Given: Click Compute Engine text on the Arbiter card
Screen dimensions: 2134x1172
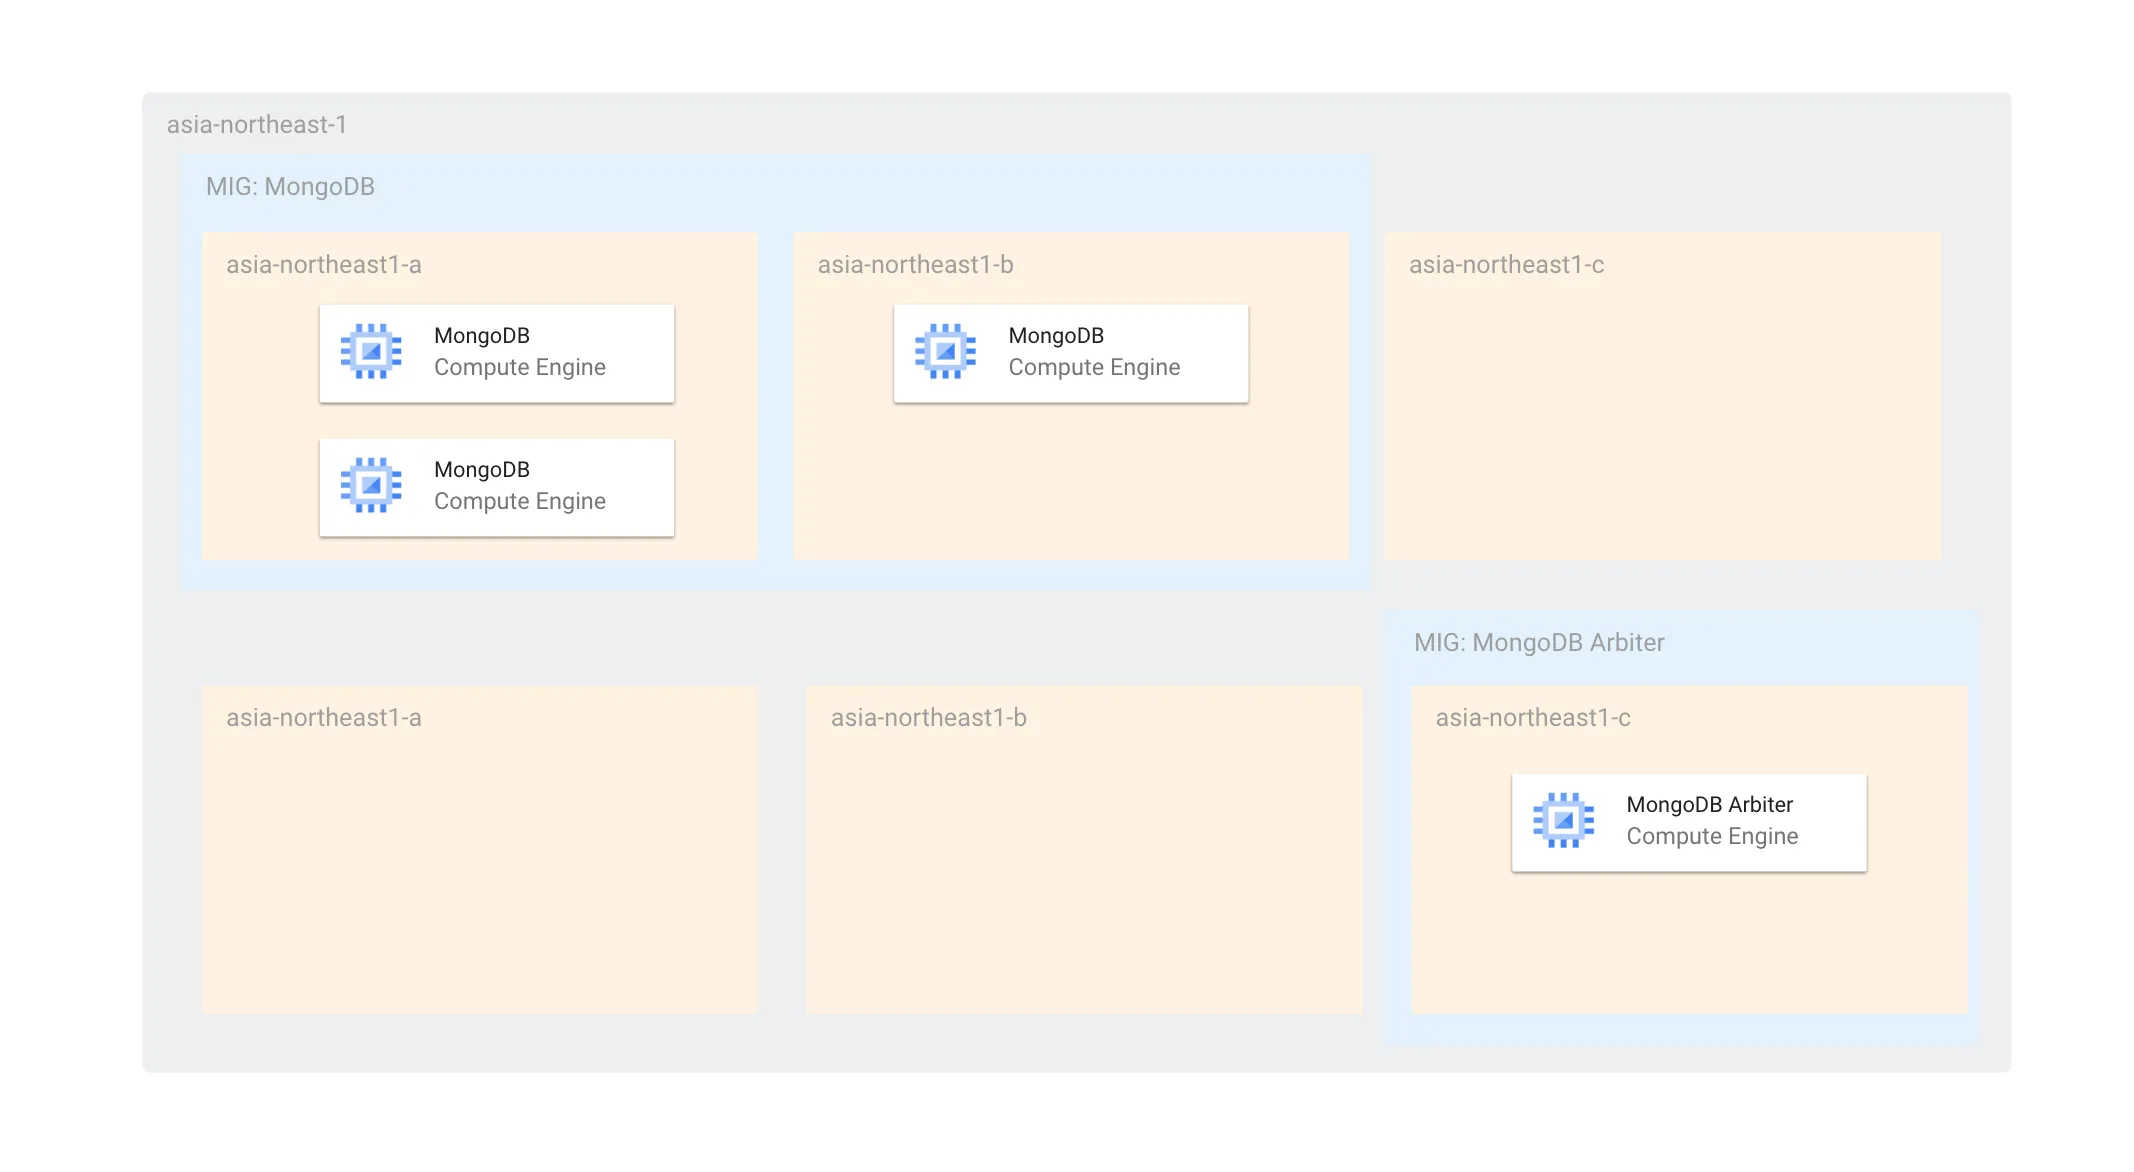Looking at the screenshot, I should pyautogui.click(x=1711, y=837).
